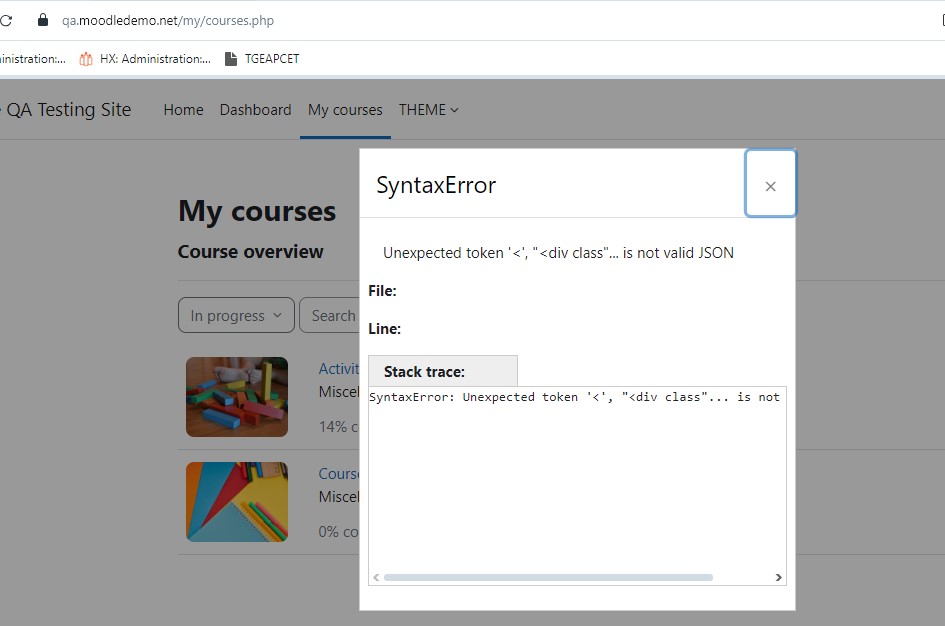This screenshot has height=626, width=945.
Task: Open the In progress filter dropdown
Action: pos(236,315)
